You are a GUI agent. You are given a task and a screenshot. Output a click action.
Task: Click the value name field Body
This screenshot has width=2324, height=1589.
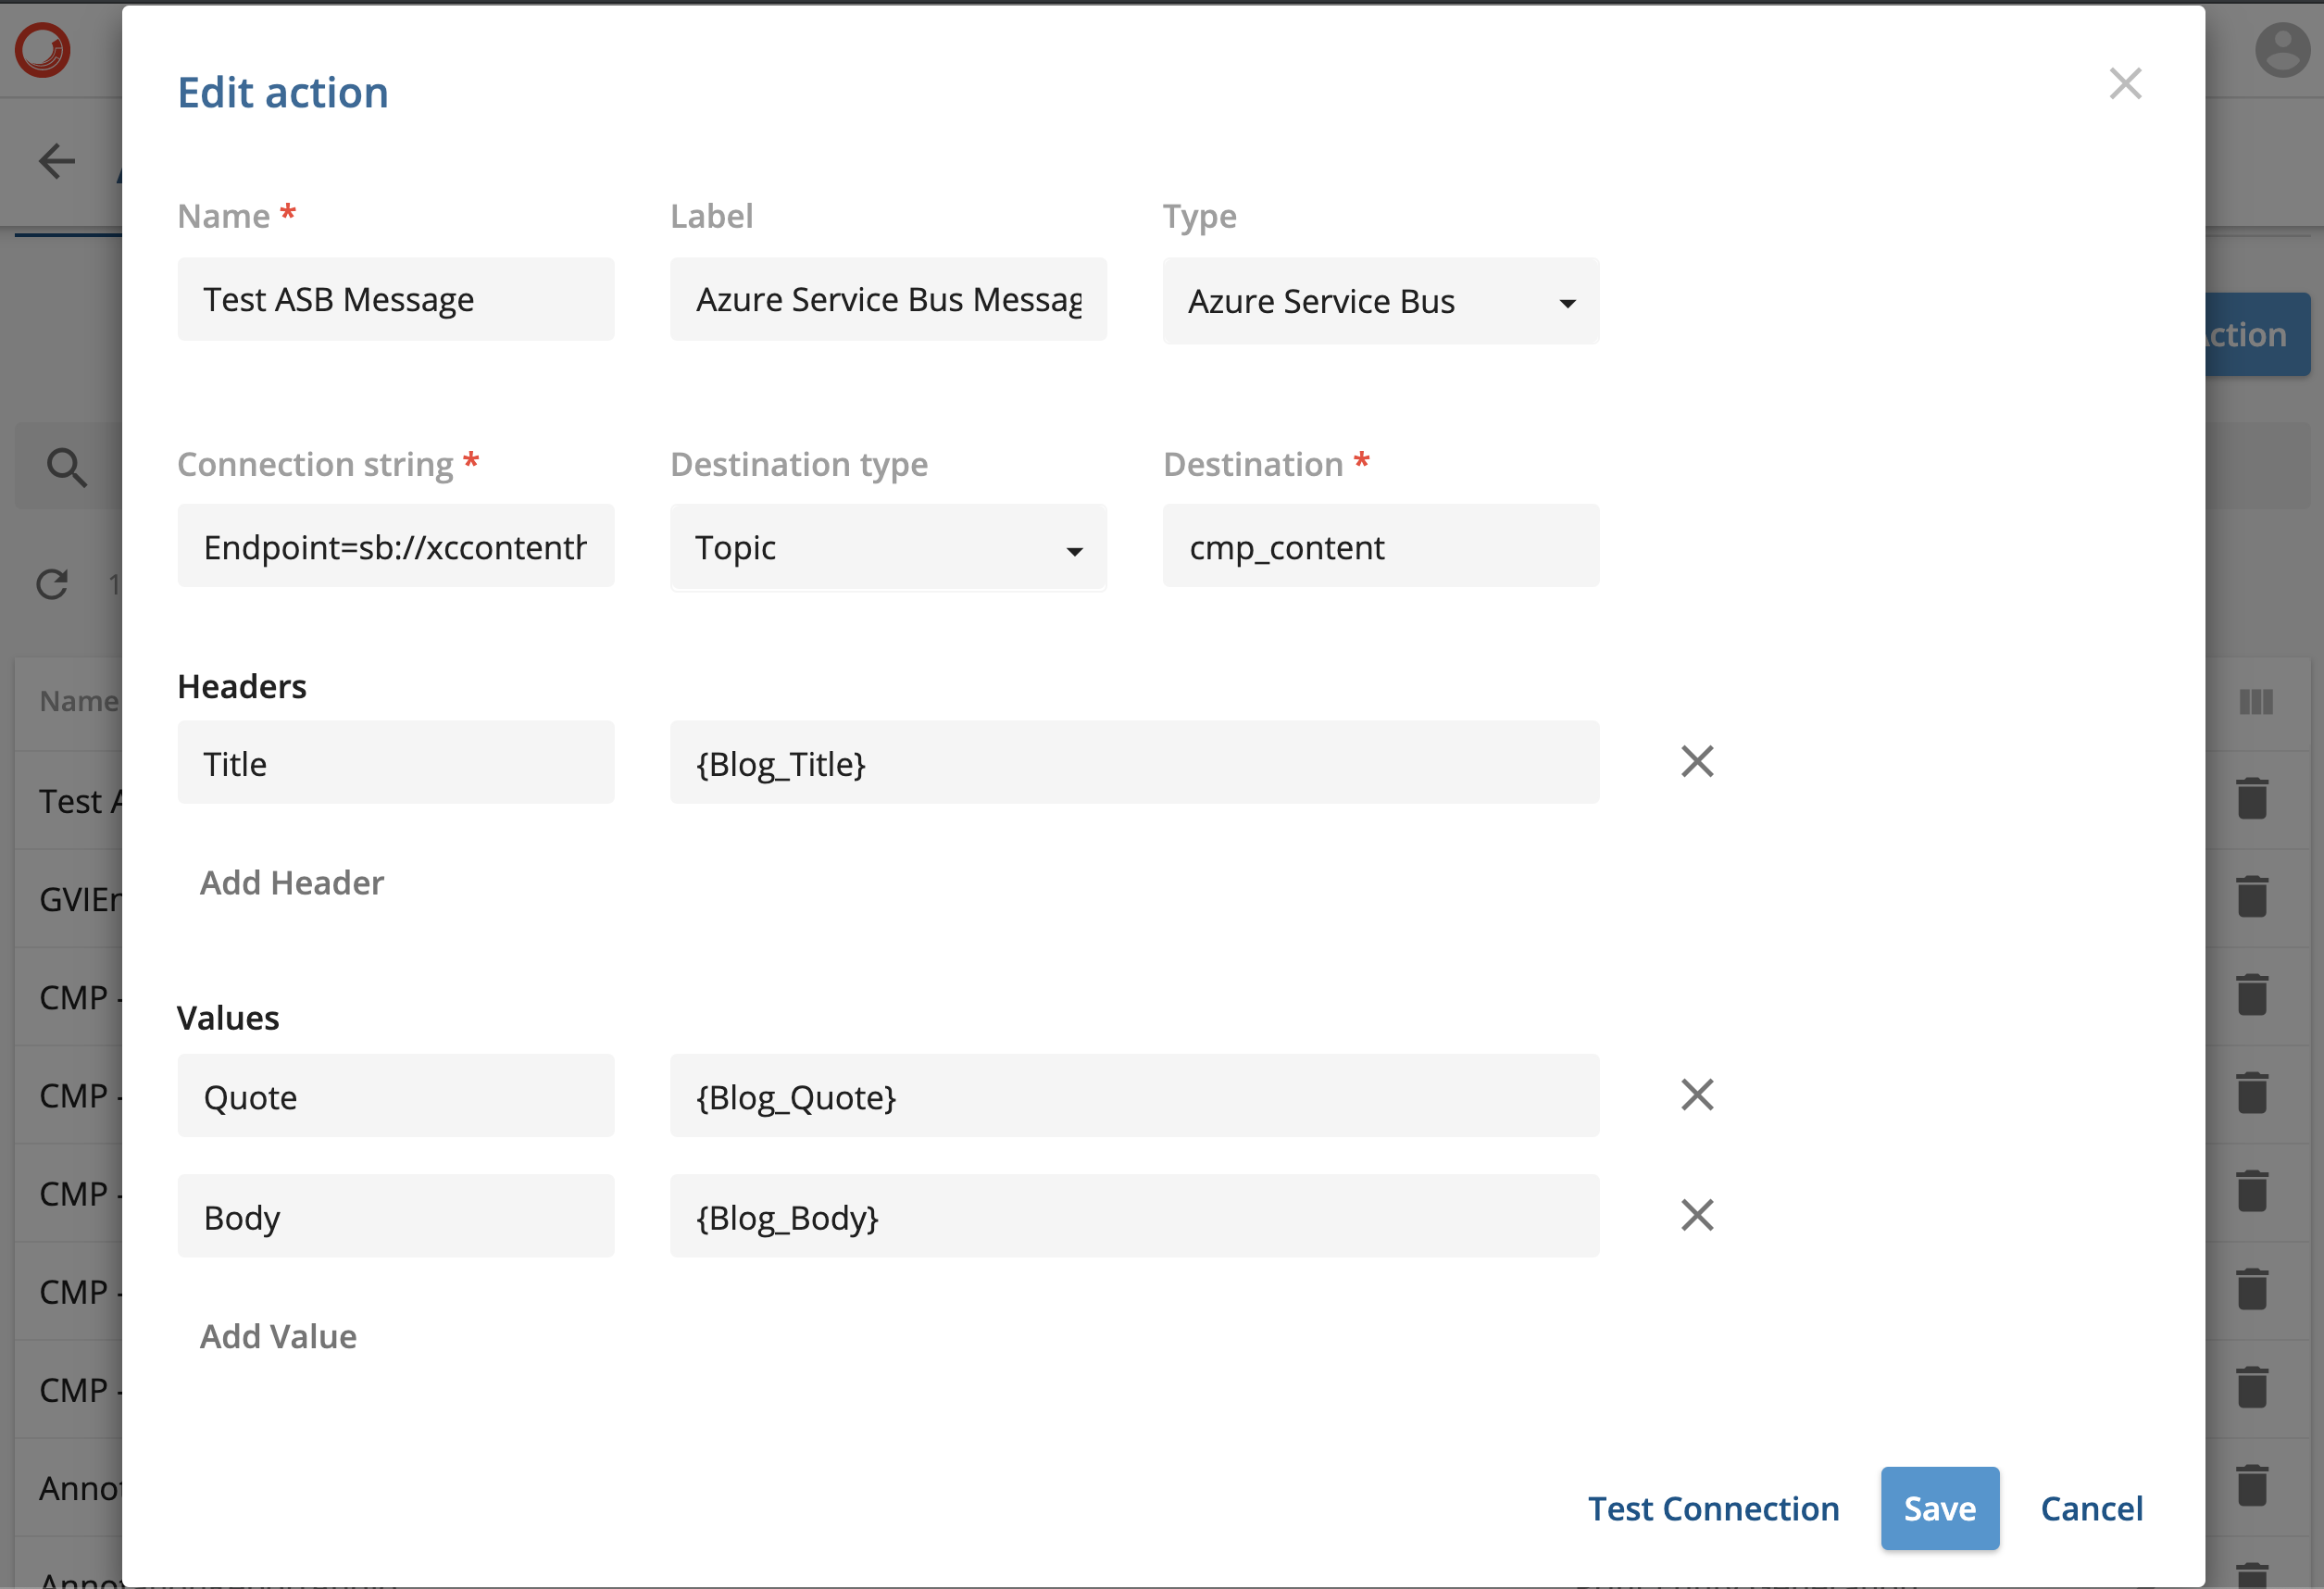pyautogui.click(x=396, y=1215)
